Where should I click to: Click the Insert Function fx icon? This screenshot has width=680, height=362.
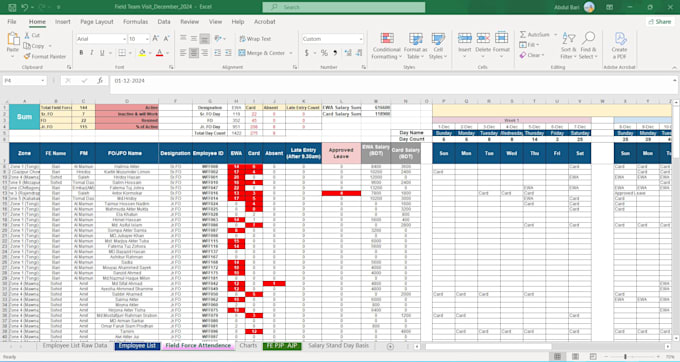point(100,81)
